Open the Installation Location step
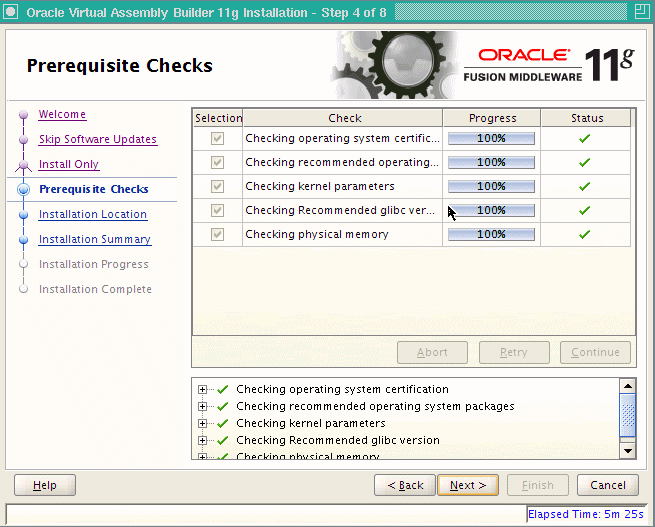655x527 pixels. click(93, 214)
